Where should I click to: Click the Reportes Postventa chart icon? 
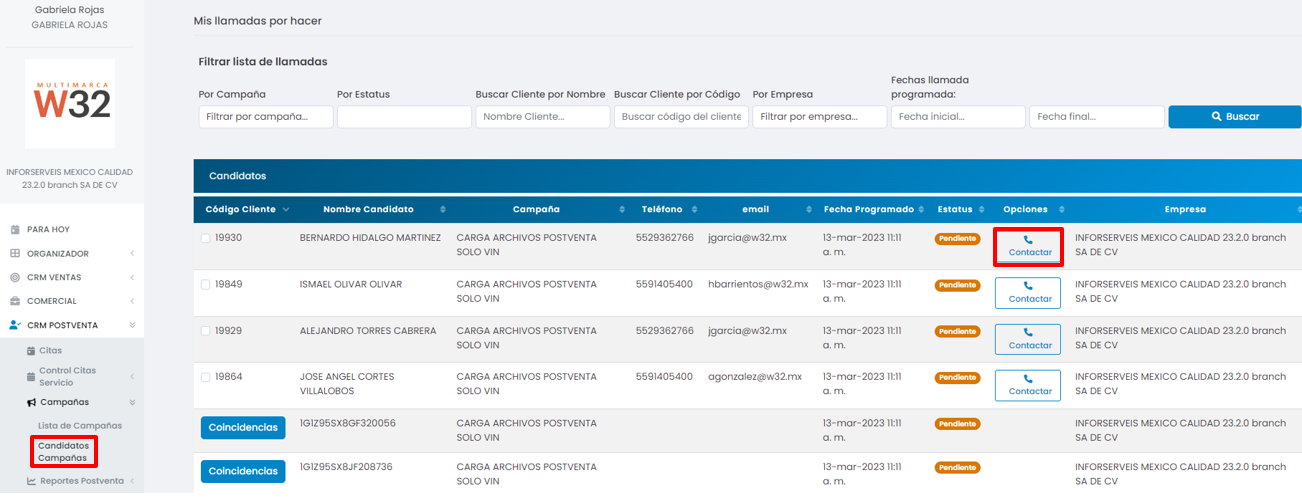[x=31, y=481]
